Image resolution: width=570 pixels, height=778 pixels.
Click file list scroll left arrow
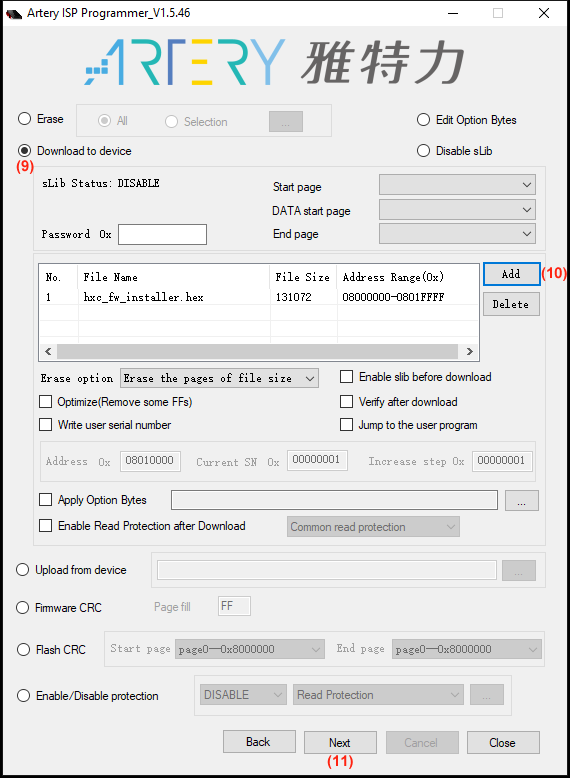pyautogui.click(x=48, y=351)
